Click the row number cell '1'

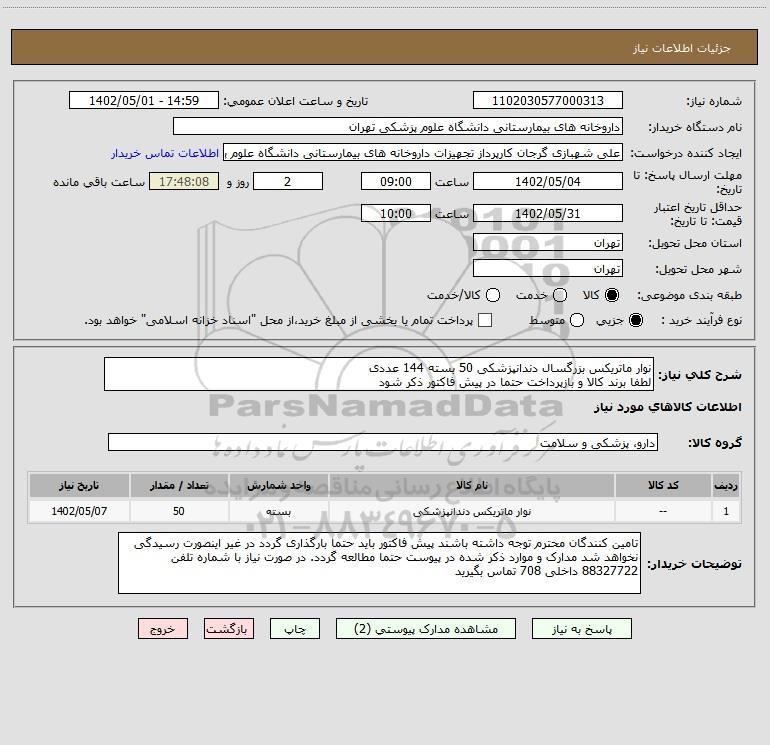pyautogui.click(x=726, y=511)
